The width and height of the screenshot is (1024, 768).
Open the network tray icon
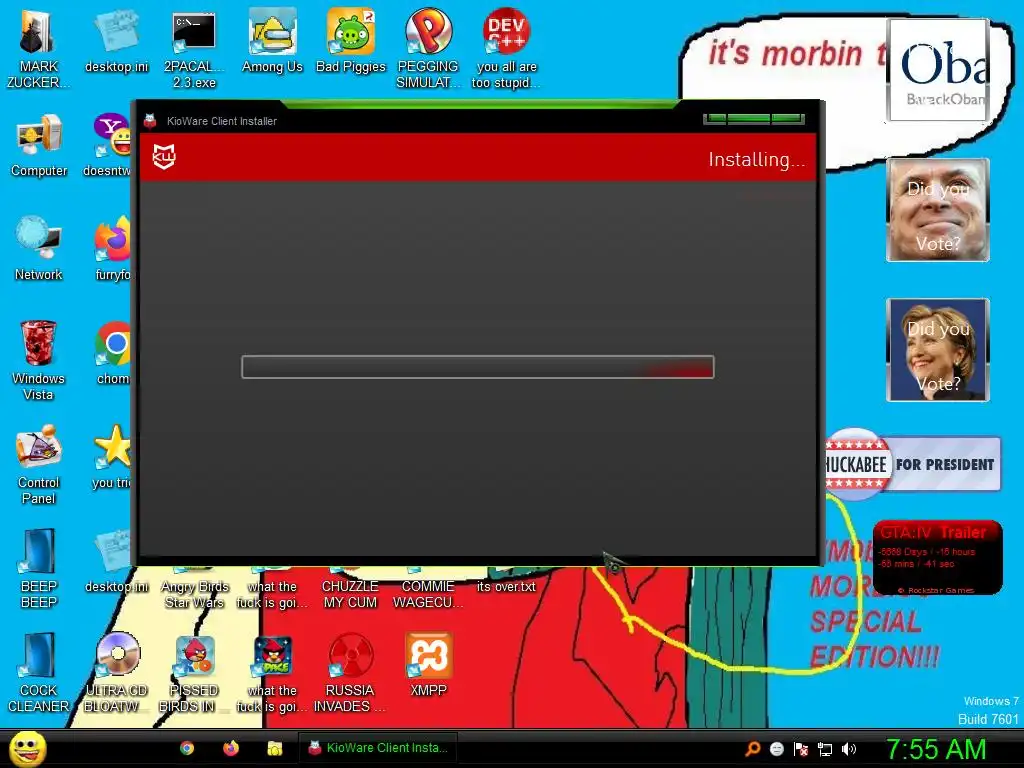point(825,748)
